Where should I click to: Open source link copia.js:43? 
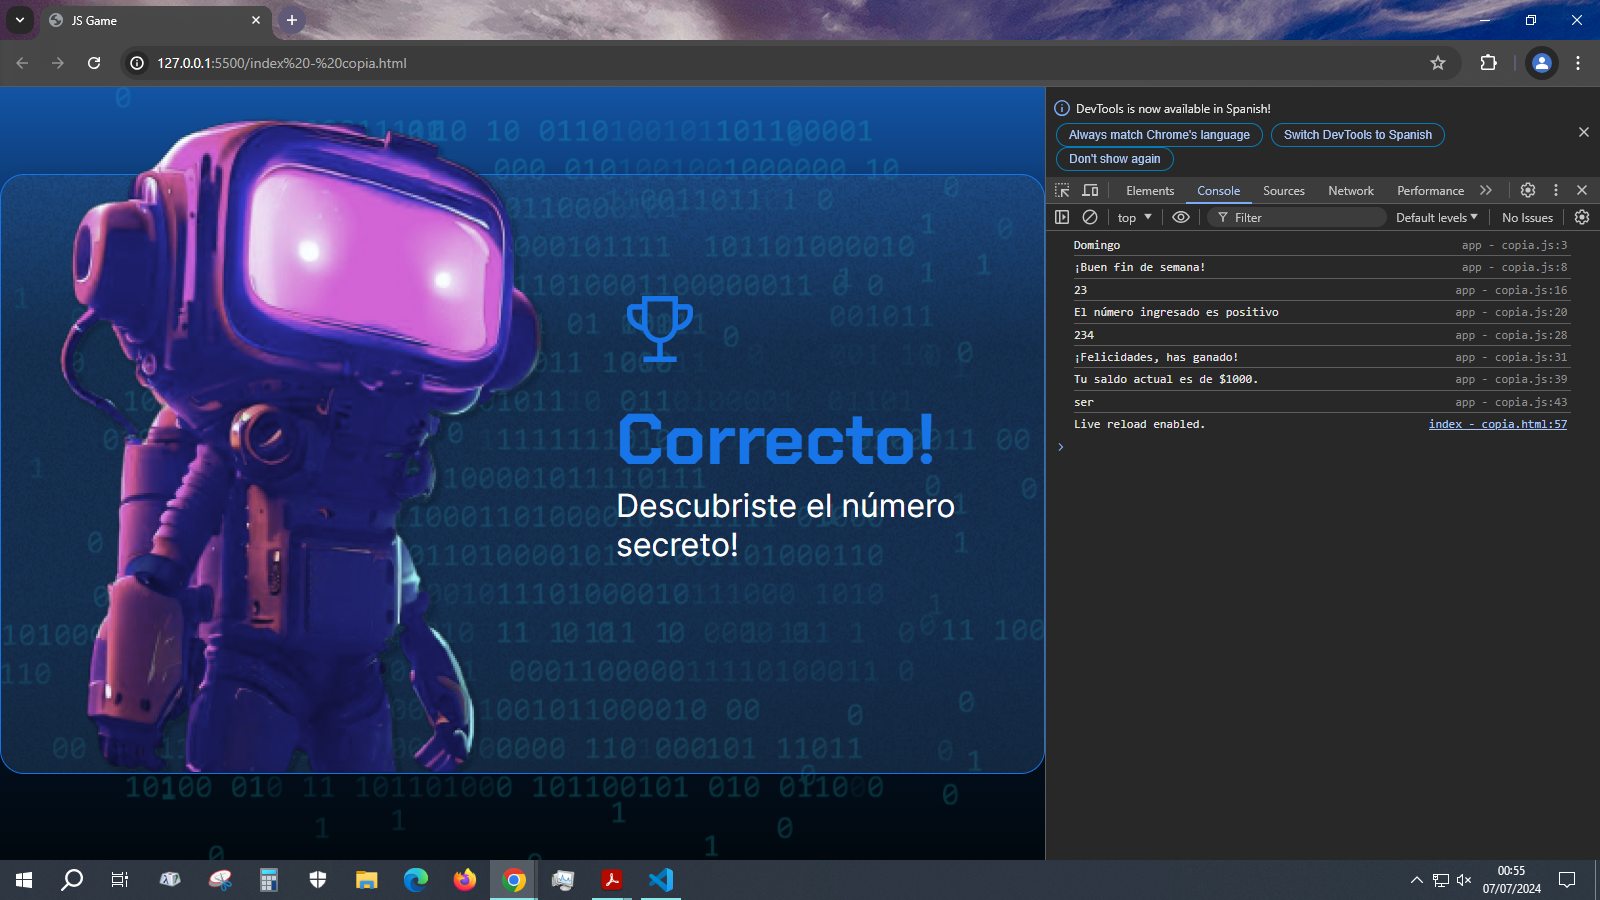coord(1511,402)
